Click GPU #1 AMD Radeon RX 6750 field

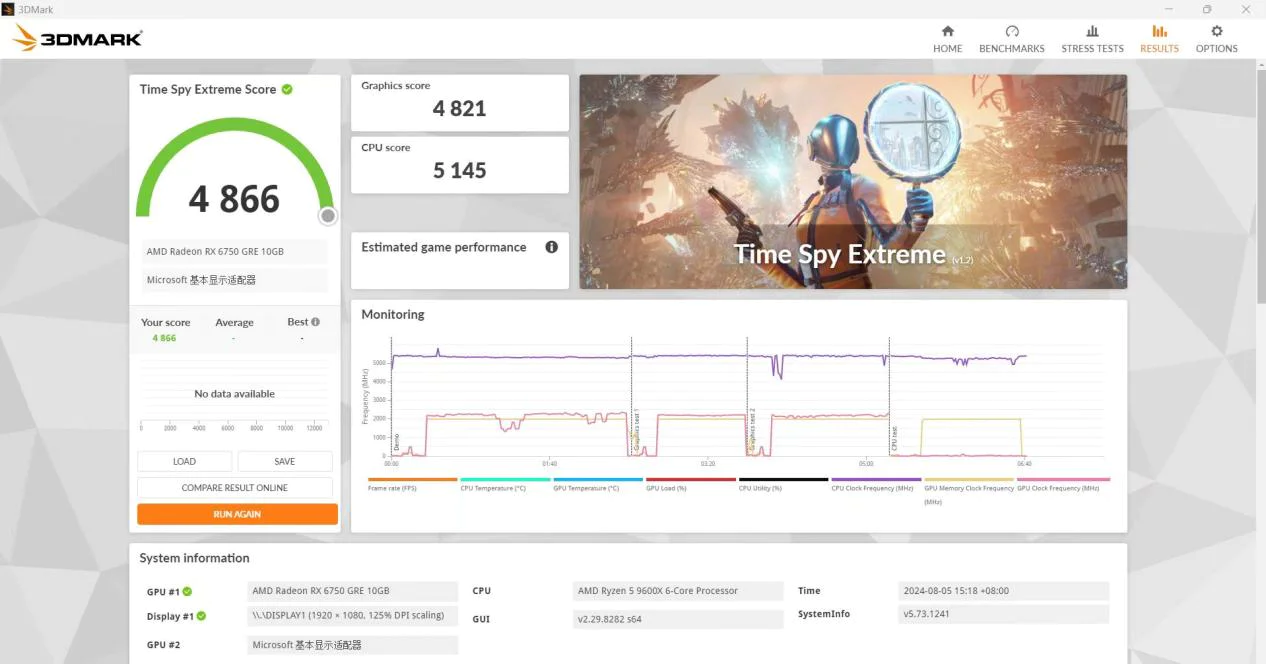[353, 591]
